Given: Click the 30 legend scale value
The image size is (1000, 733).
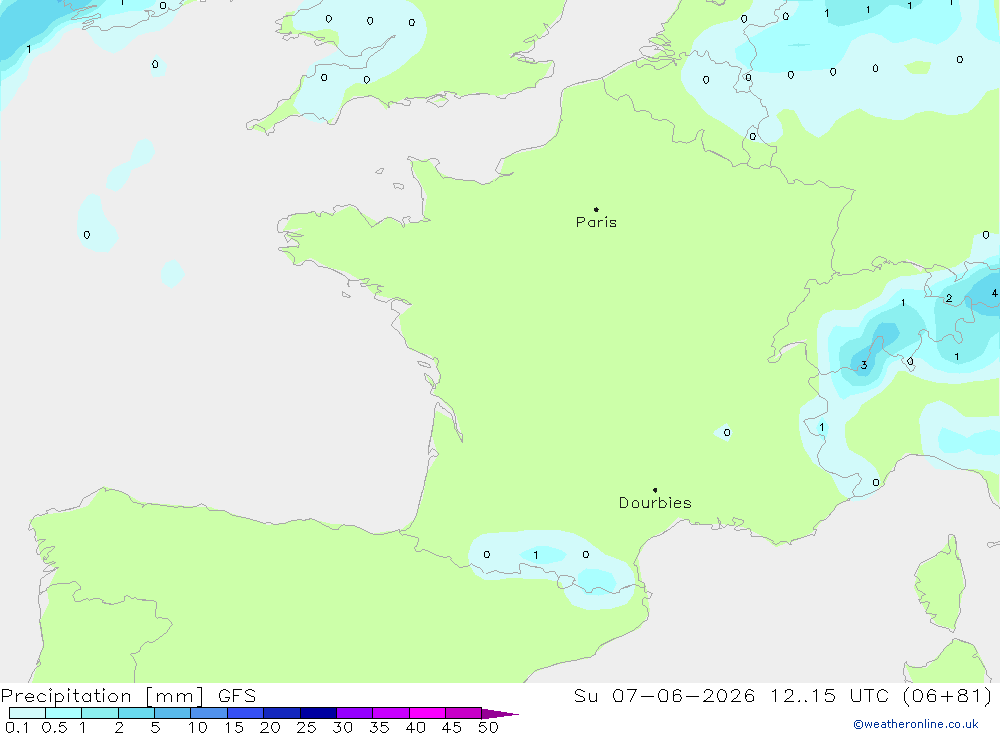Looking at the screenshot, I should 342,727.
